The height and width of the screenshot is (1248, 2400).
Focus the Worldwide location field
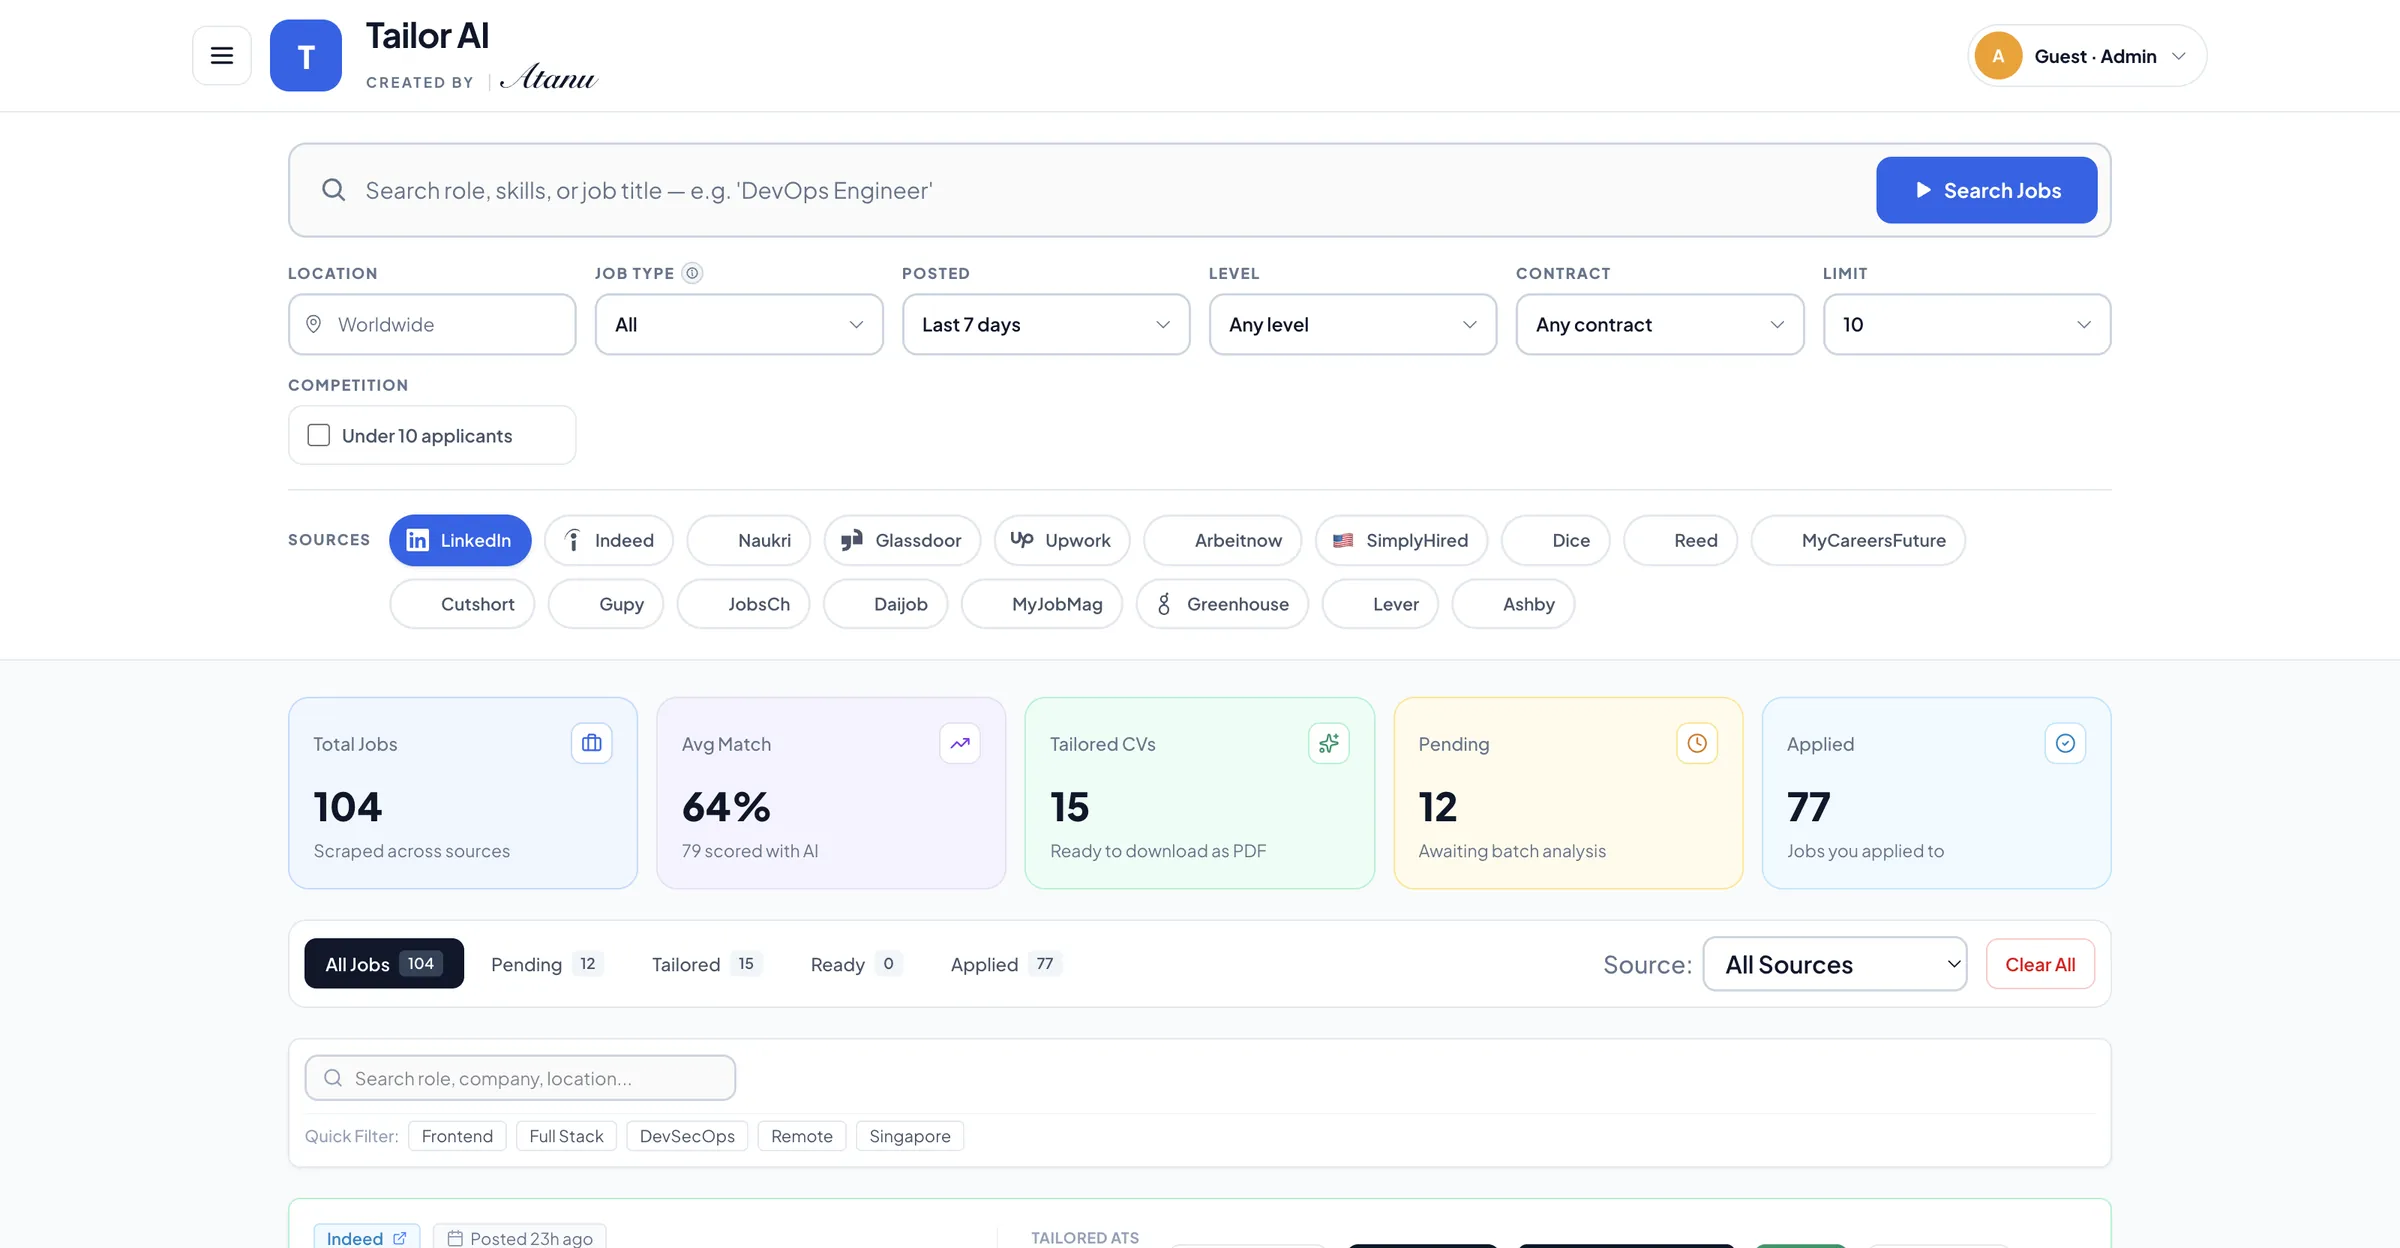432,324
